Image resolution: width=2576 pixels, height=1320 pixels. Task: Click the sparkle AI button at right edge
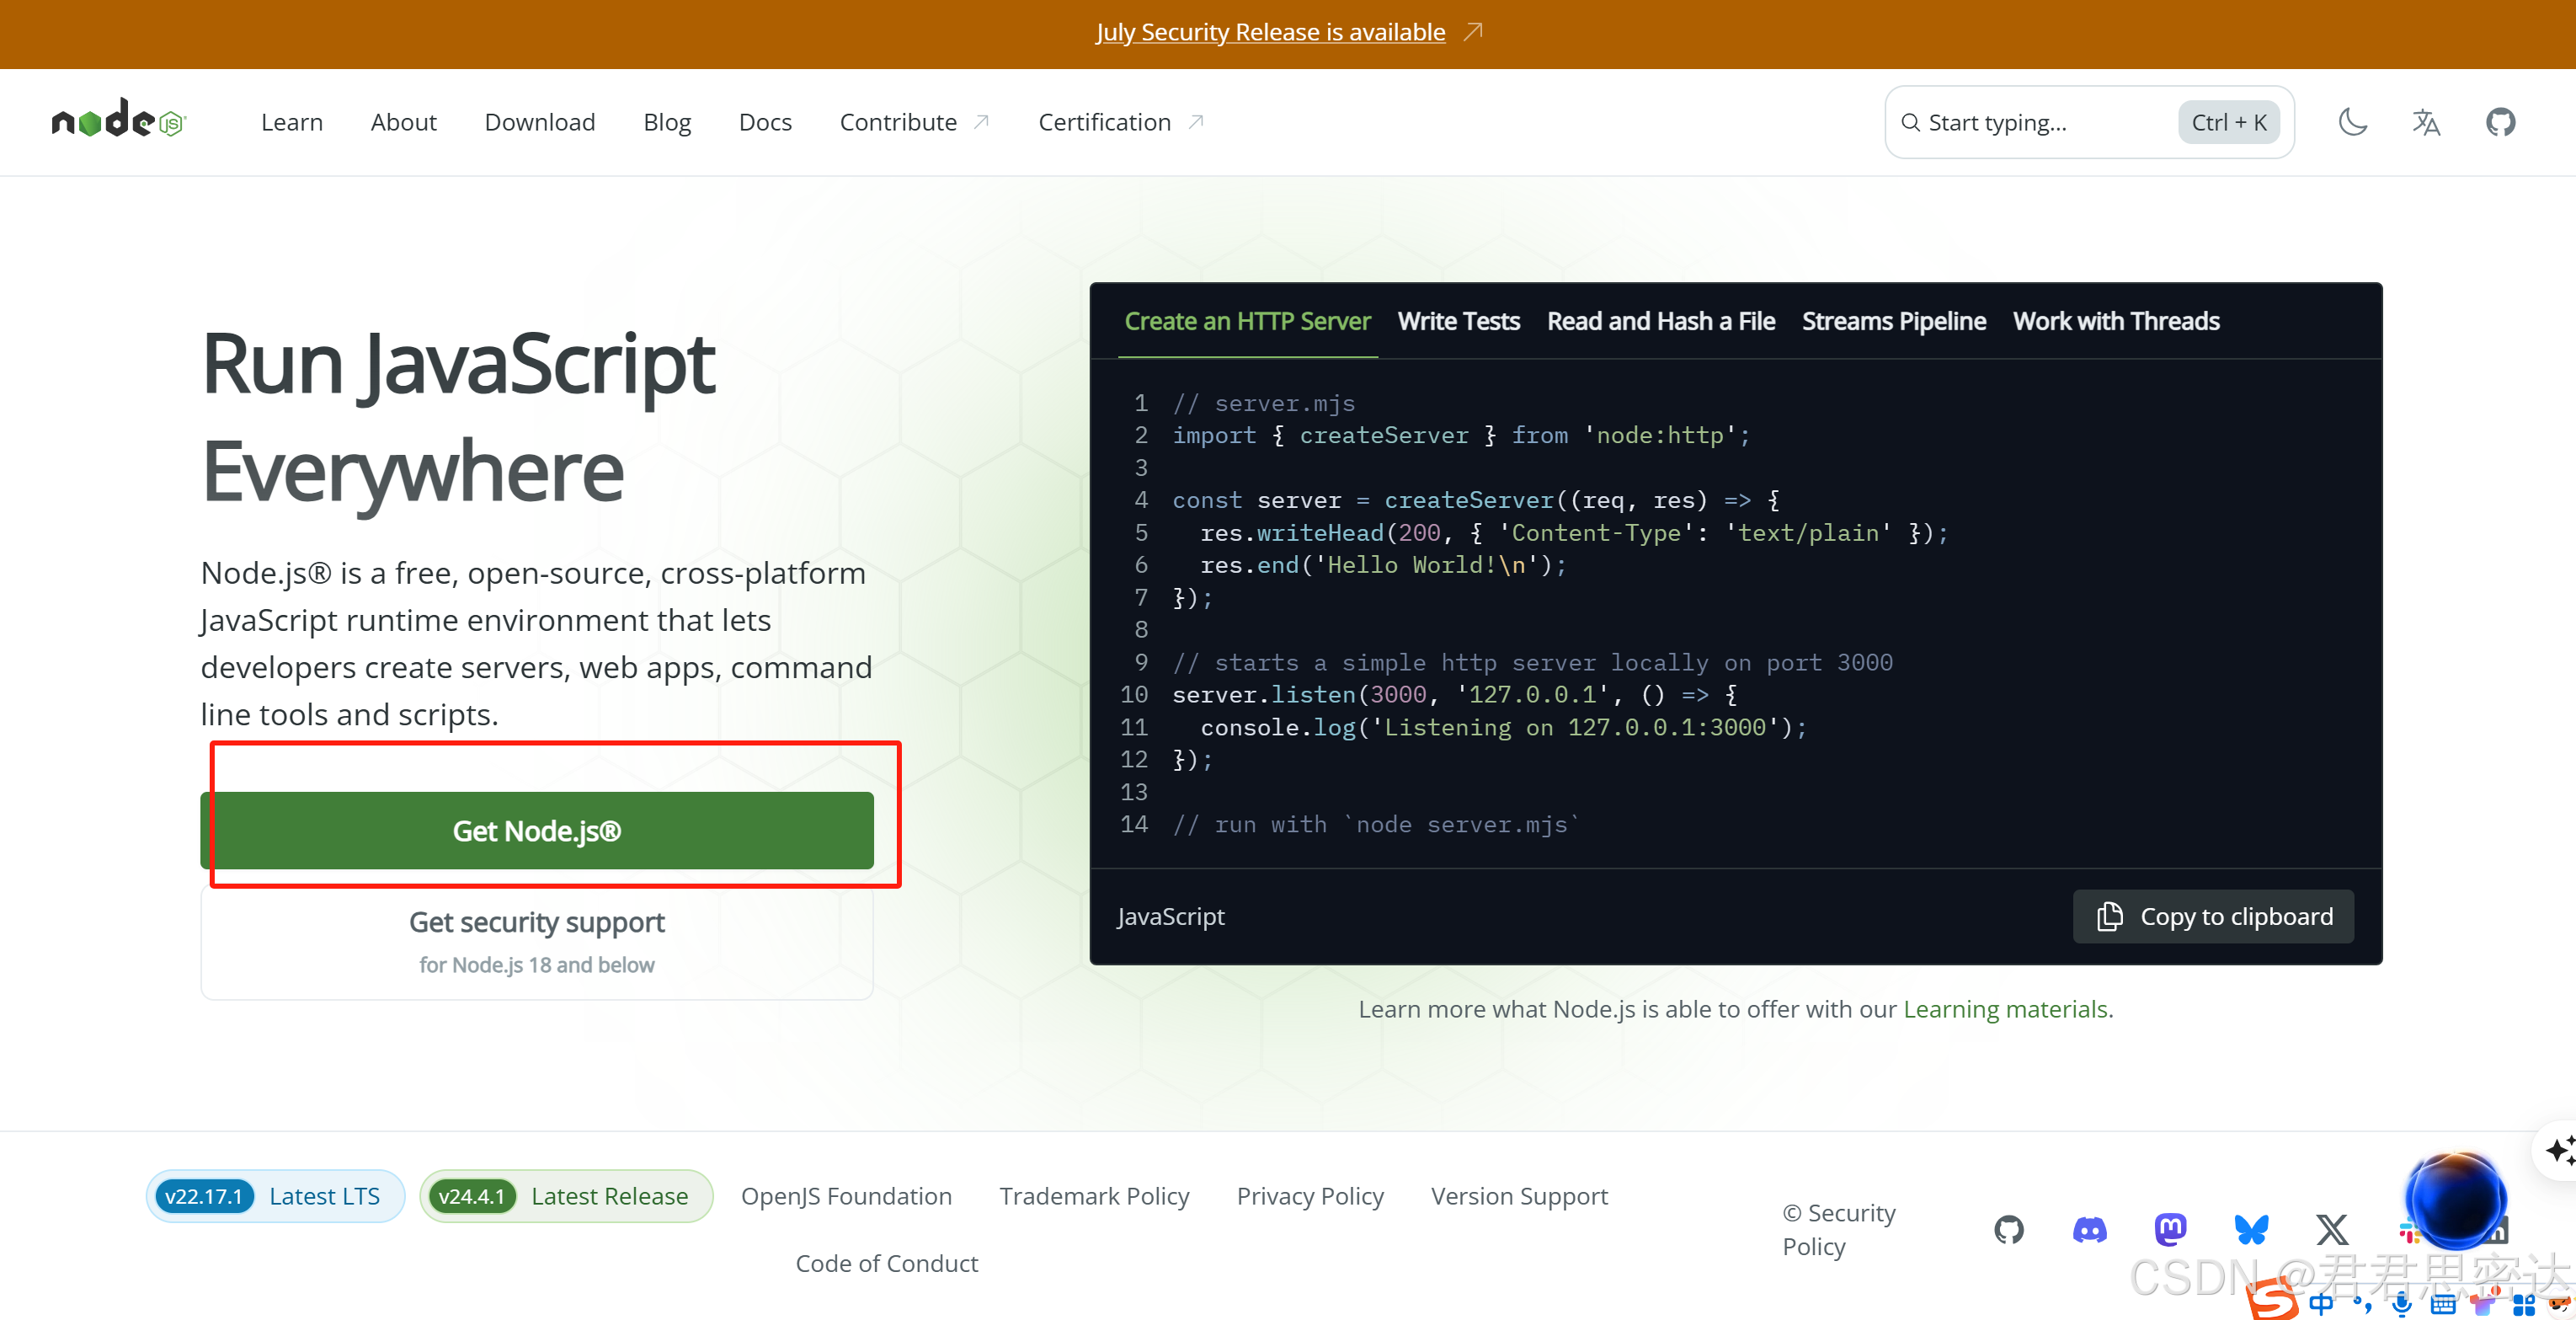click(2558, 1150)
